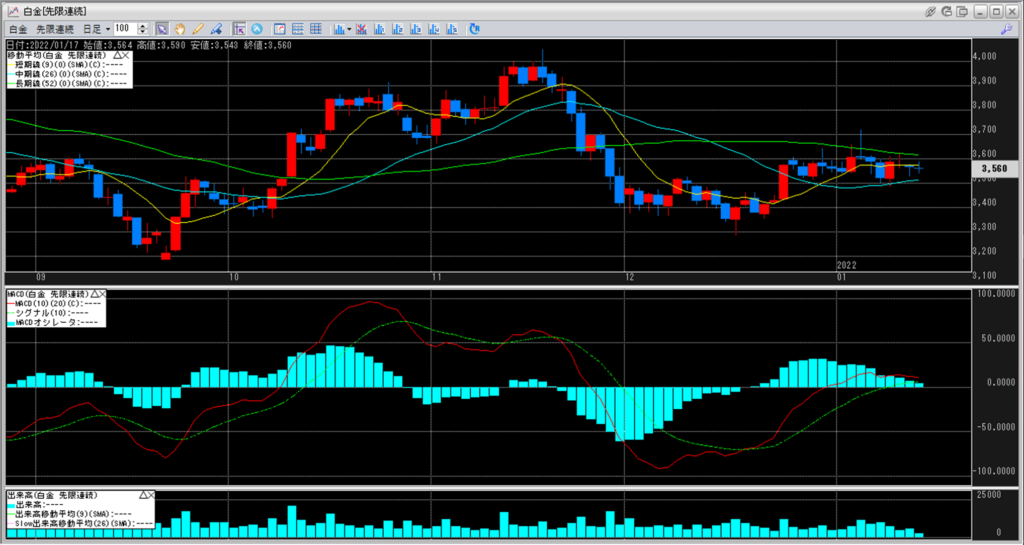Load chart template 4 icon
The width and height of the screenshot is (1024, 545).
tap(433, 29)
